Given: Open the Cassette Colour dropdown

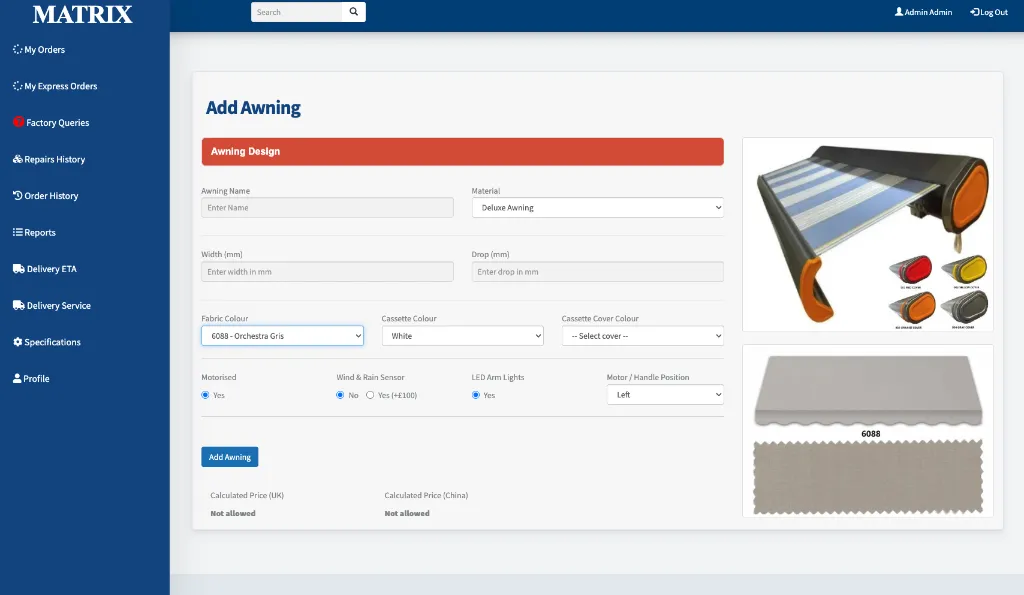Looking at the screenshot, I should (462, 336).
